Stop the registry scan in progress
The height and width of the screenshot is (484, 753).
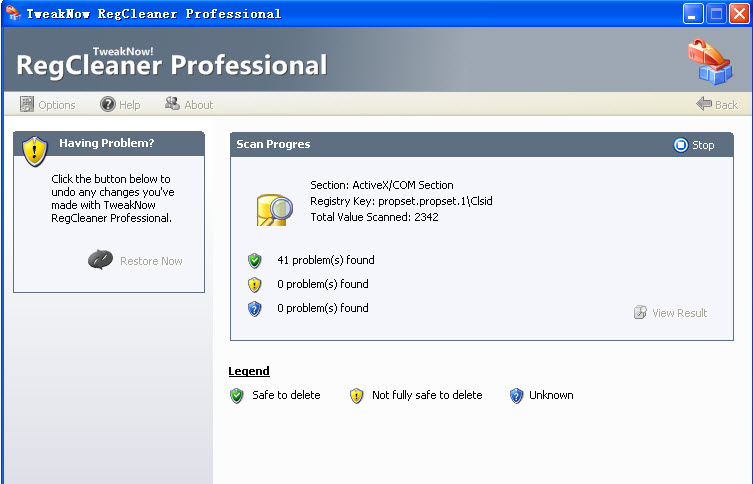pyautogui.click(x=695, y=145)
